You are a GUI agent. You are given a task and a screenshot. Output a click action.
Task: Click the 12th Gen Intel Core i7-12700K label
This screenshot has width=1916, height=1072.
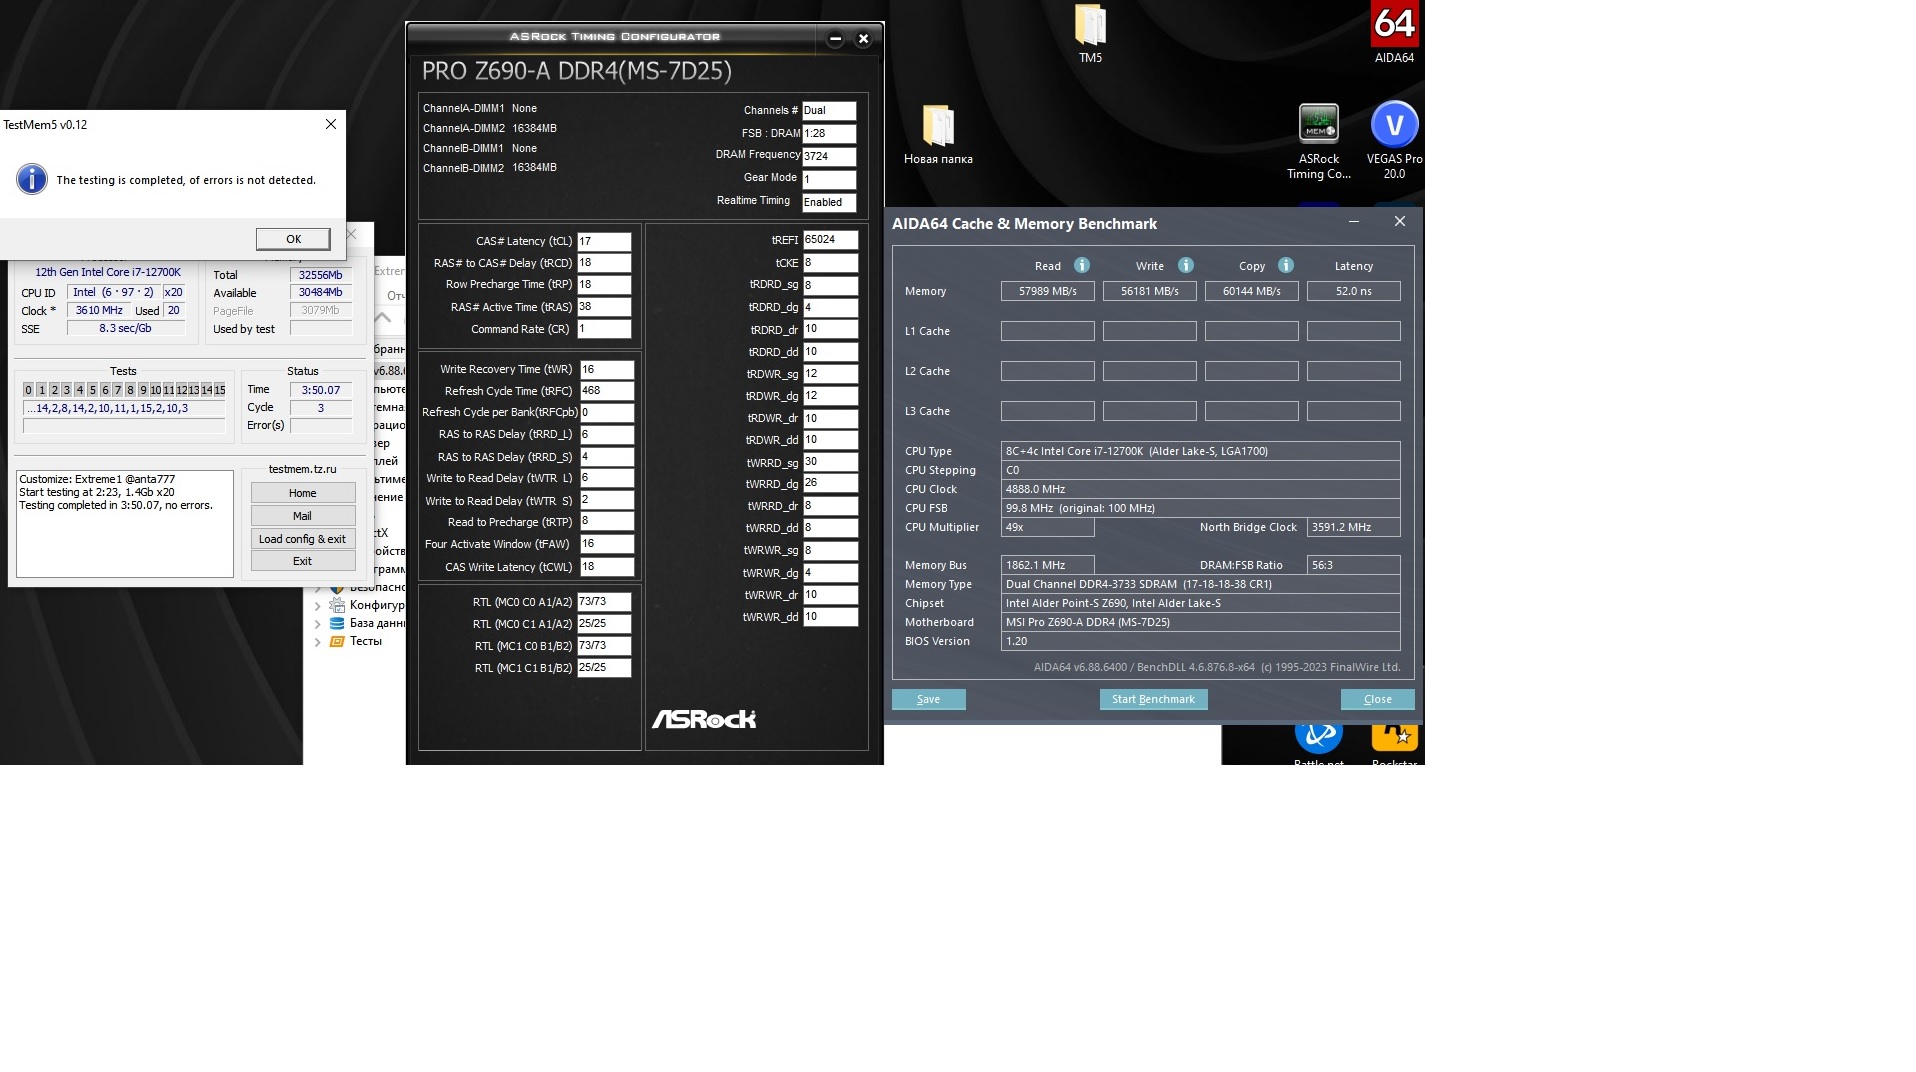tap(108, 272)
